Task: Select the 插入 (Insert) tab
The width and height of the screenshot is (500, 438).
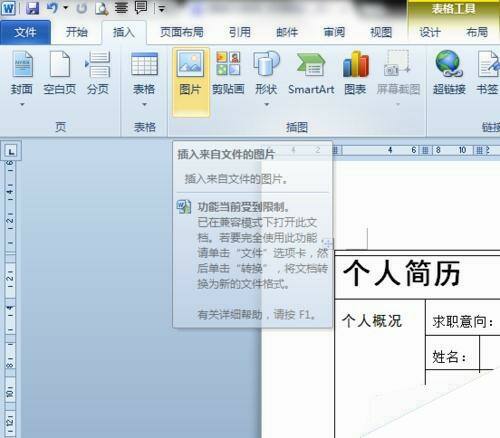Action: point(124,32)
